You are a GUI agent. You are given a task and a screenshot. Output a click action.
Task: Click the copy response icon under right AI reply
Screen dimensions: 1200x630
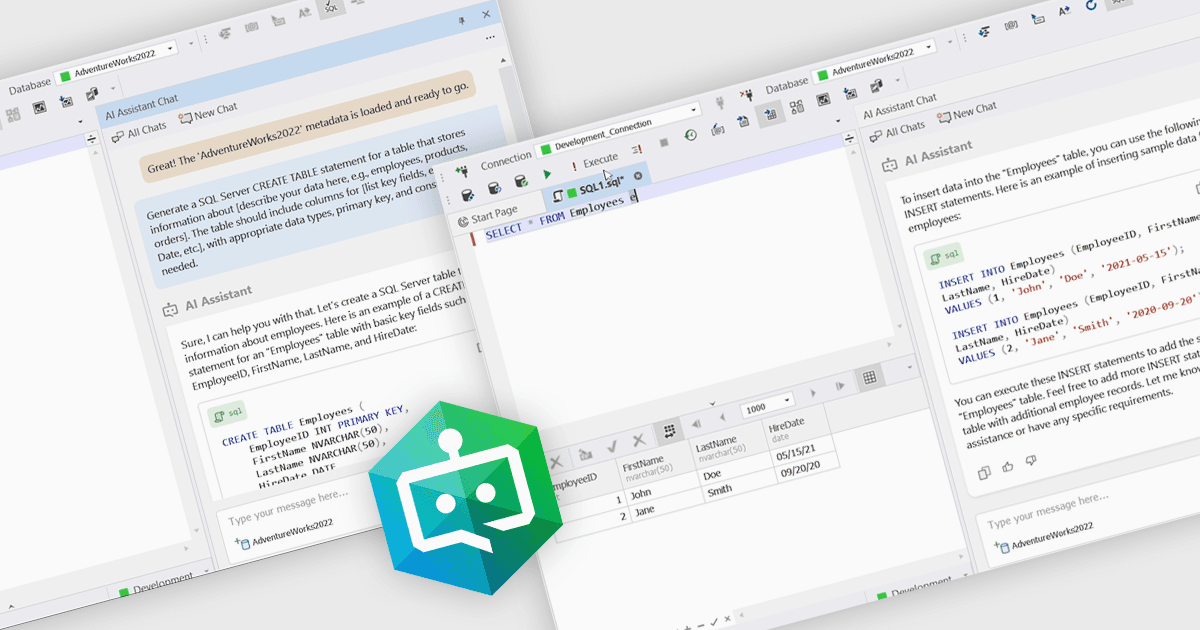point(983,471)
